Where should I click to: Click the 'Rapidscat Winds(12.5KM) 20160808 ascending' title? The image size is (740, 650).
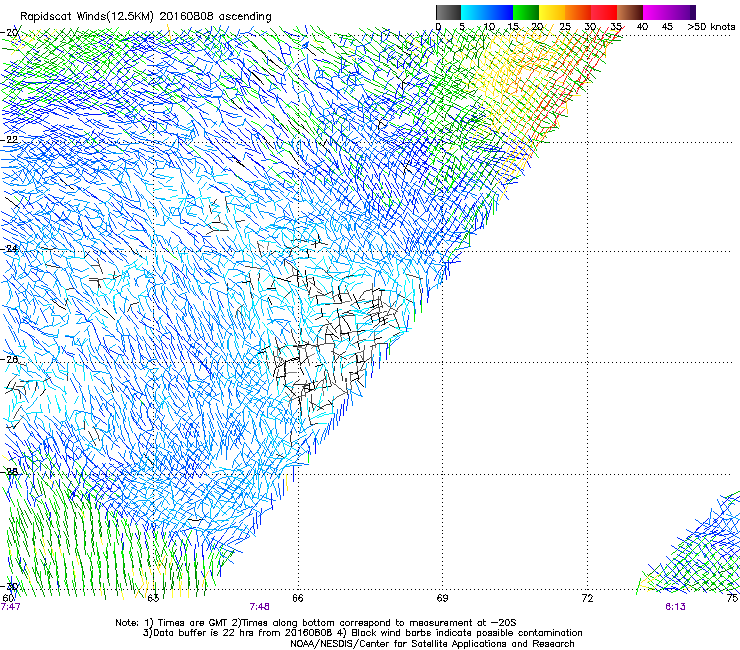click(x=146, y=17)
